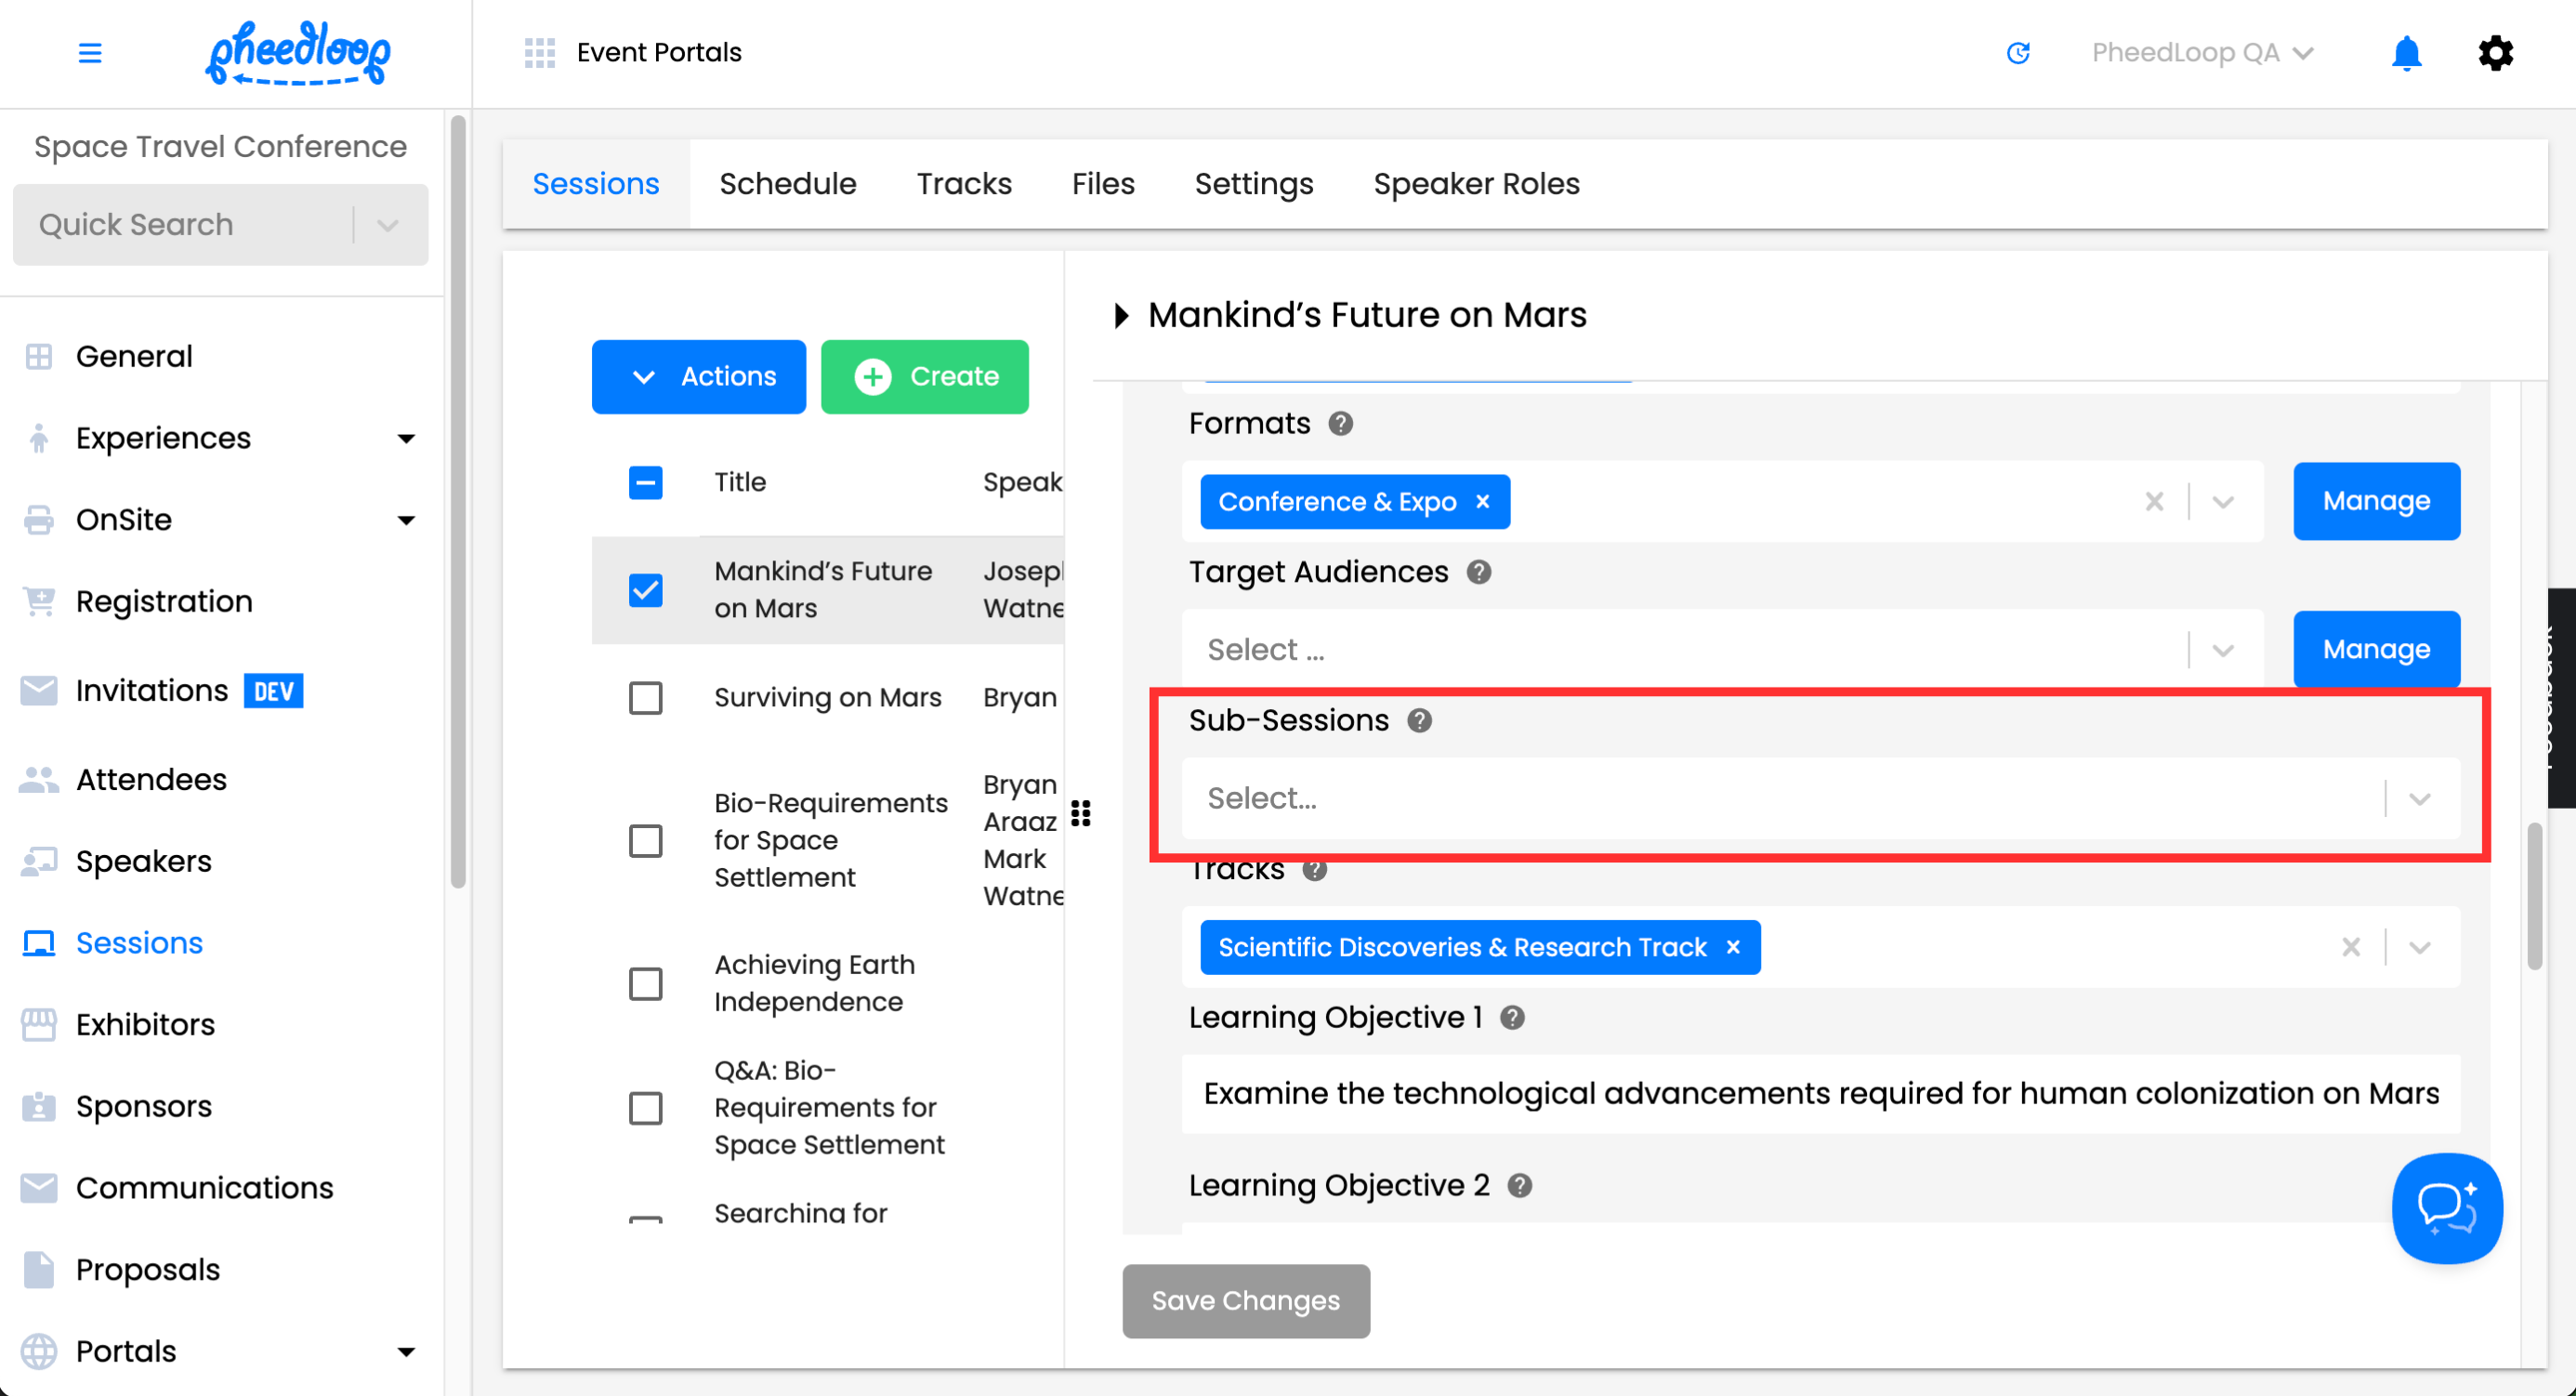The height and width of the screenshot is (1396, 2576).
Task: Open the Event Portals grid icon
Action: (x=539, y=53)
